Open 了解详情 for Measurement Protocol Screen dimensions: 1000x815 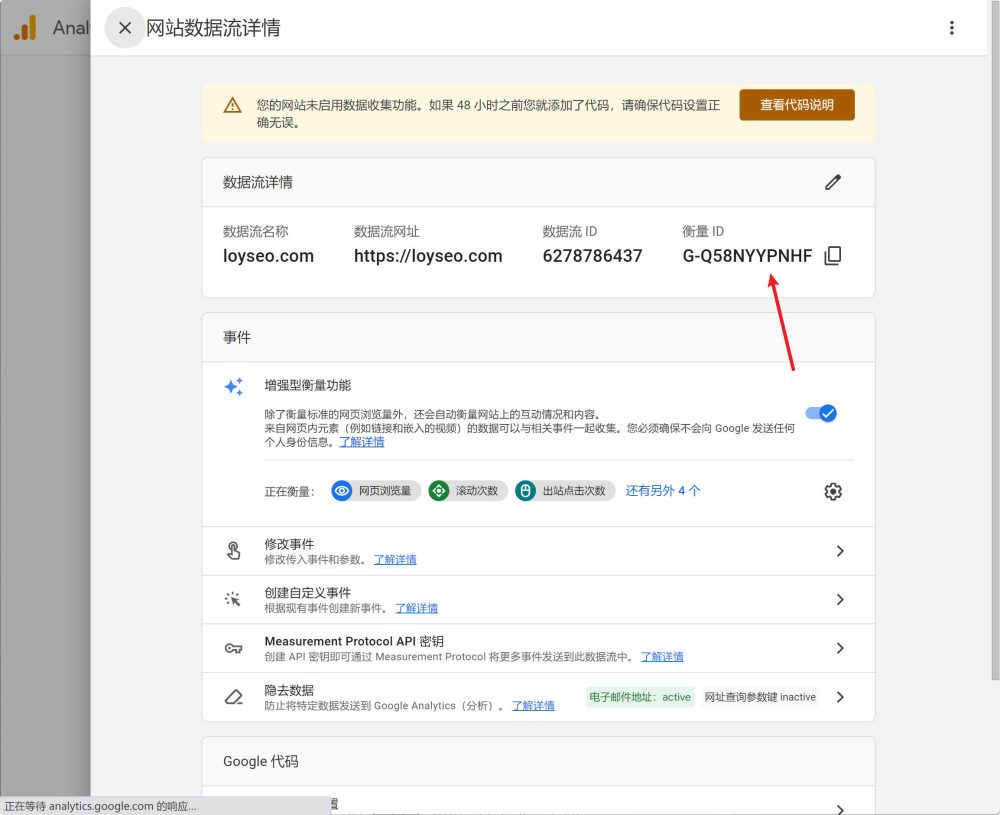(662, 656)
